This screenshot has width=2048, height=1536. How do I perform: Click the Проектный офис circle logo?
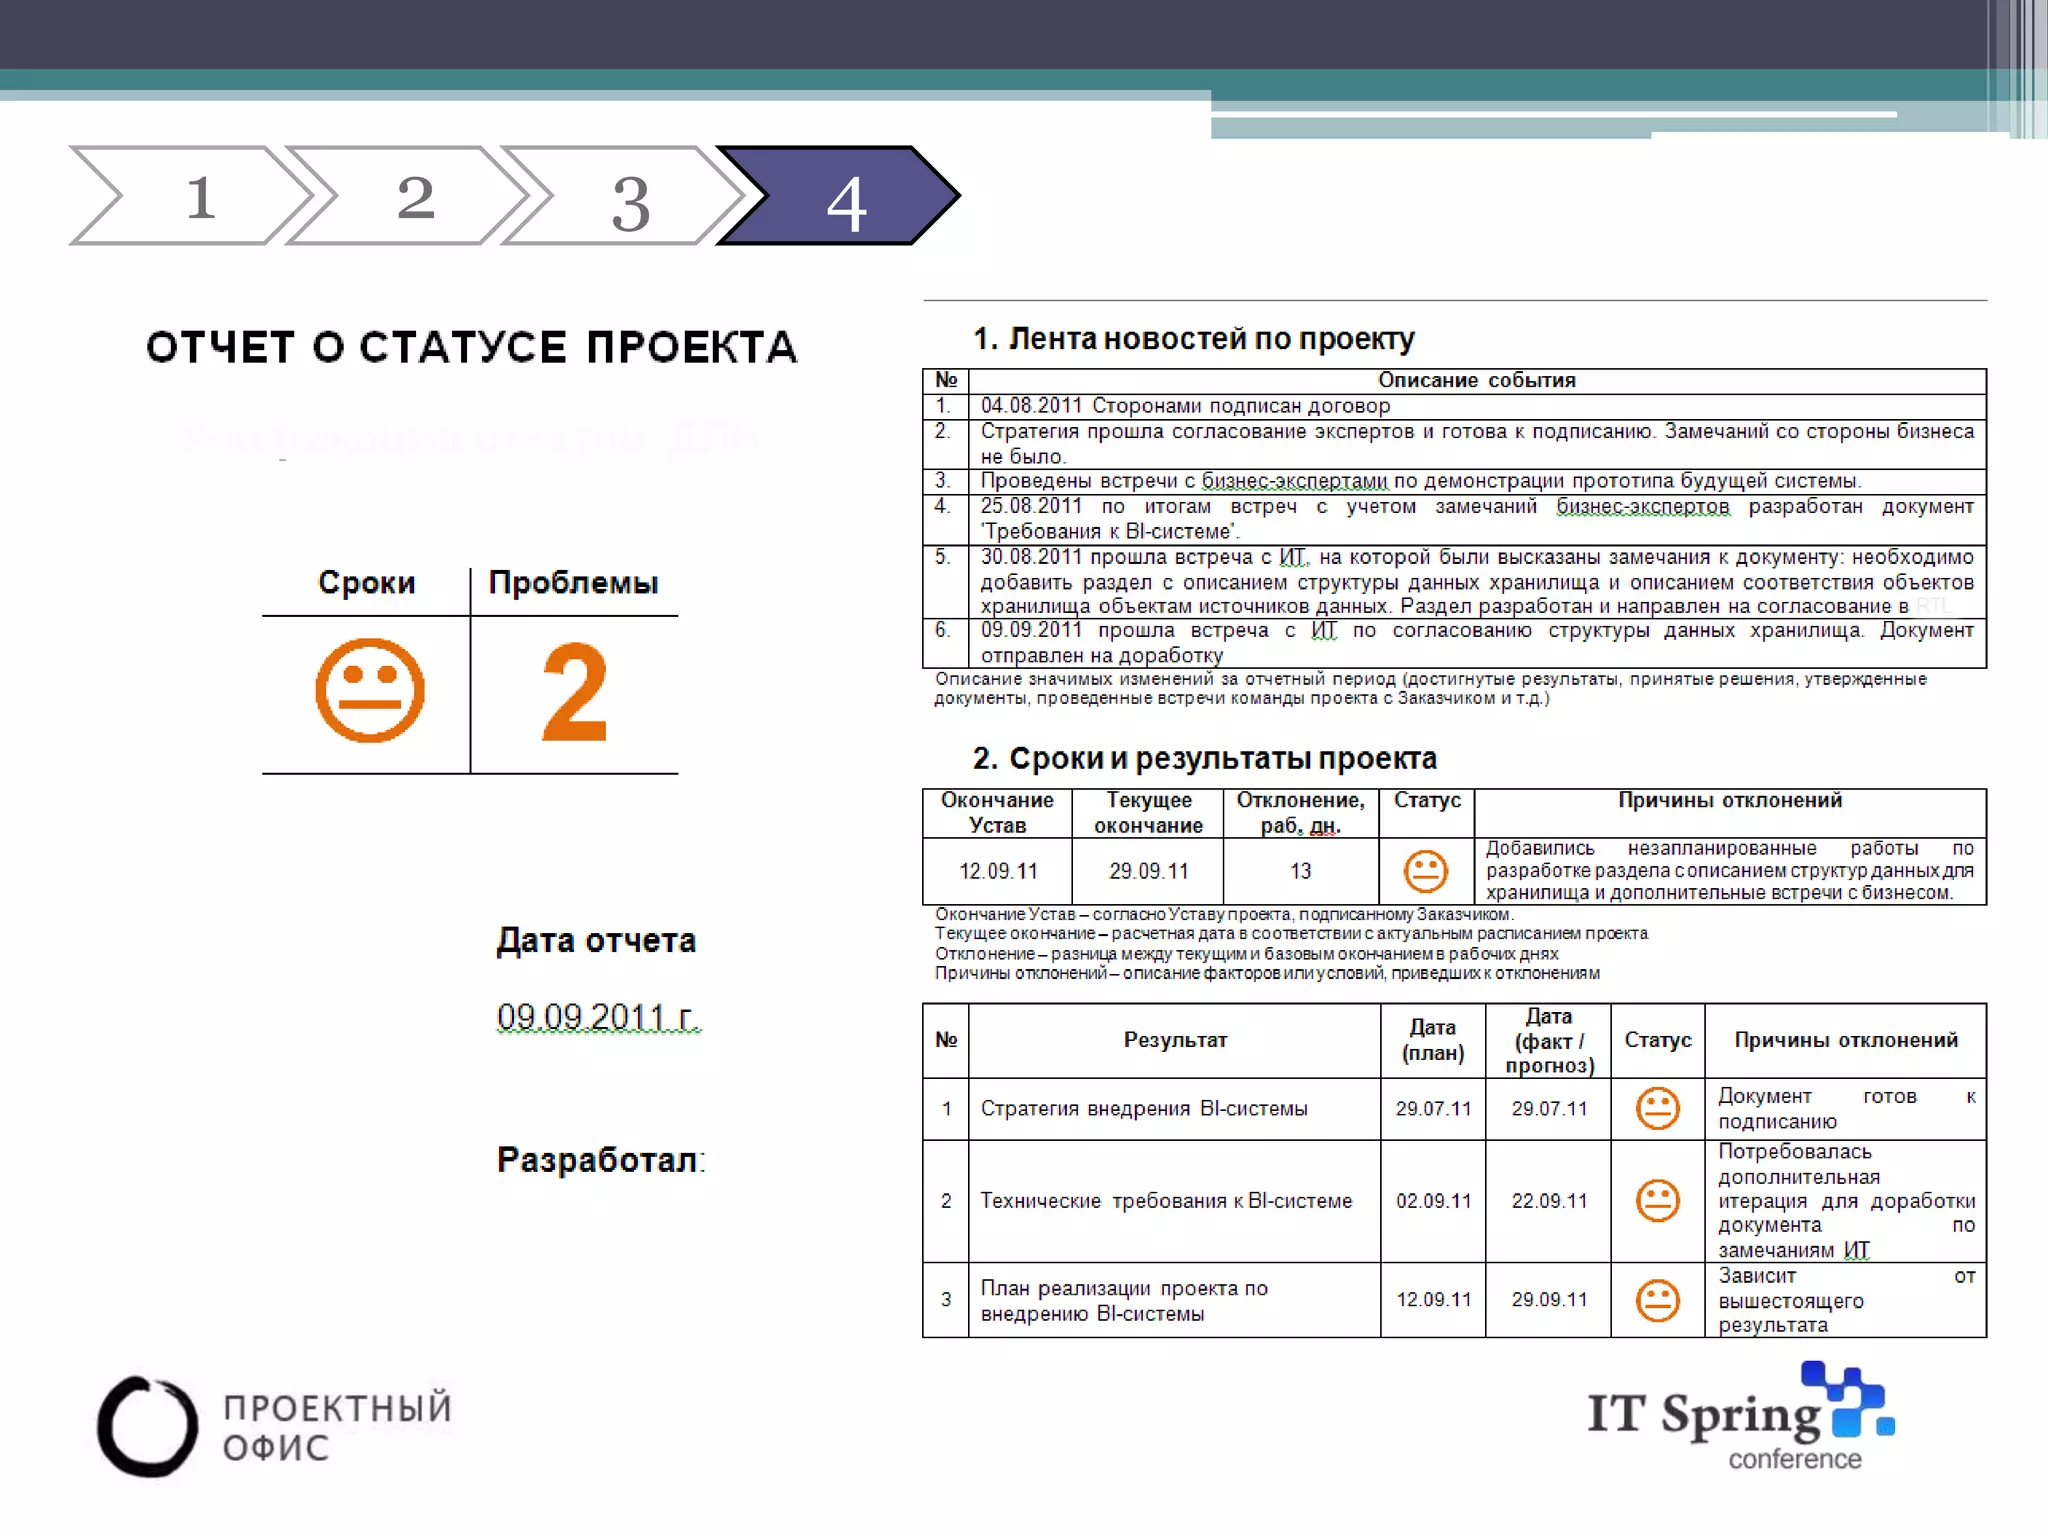click(x=147, y=1427)
